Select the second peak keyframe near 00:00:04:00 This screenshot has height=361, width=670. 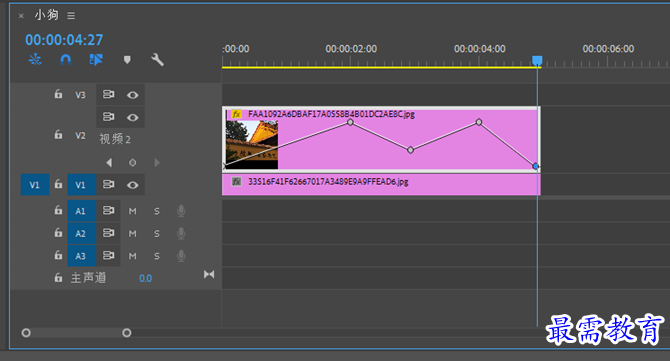[x=479, y=122]
